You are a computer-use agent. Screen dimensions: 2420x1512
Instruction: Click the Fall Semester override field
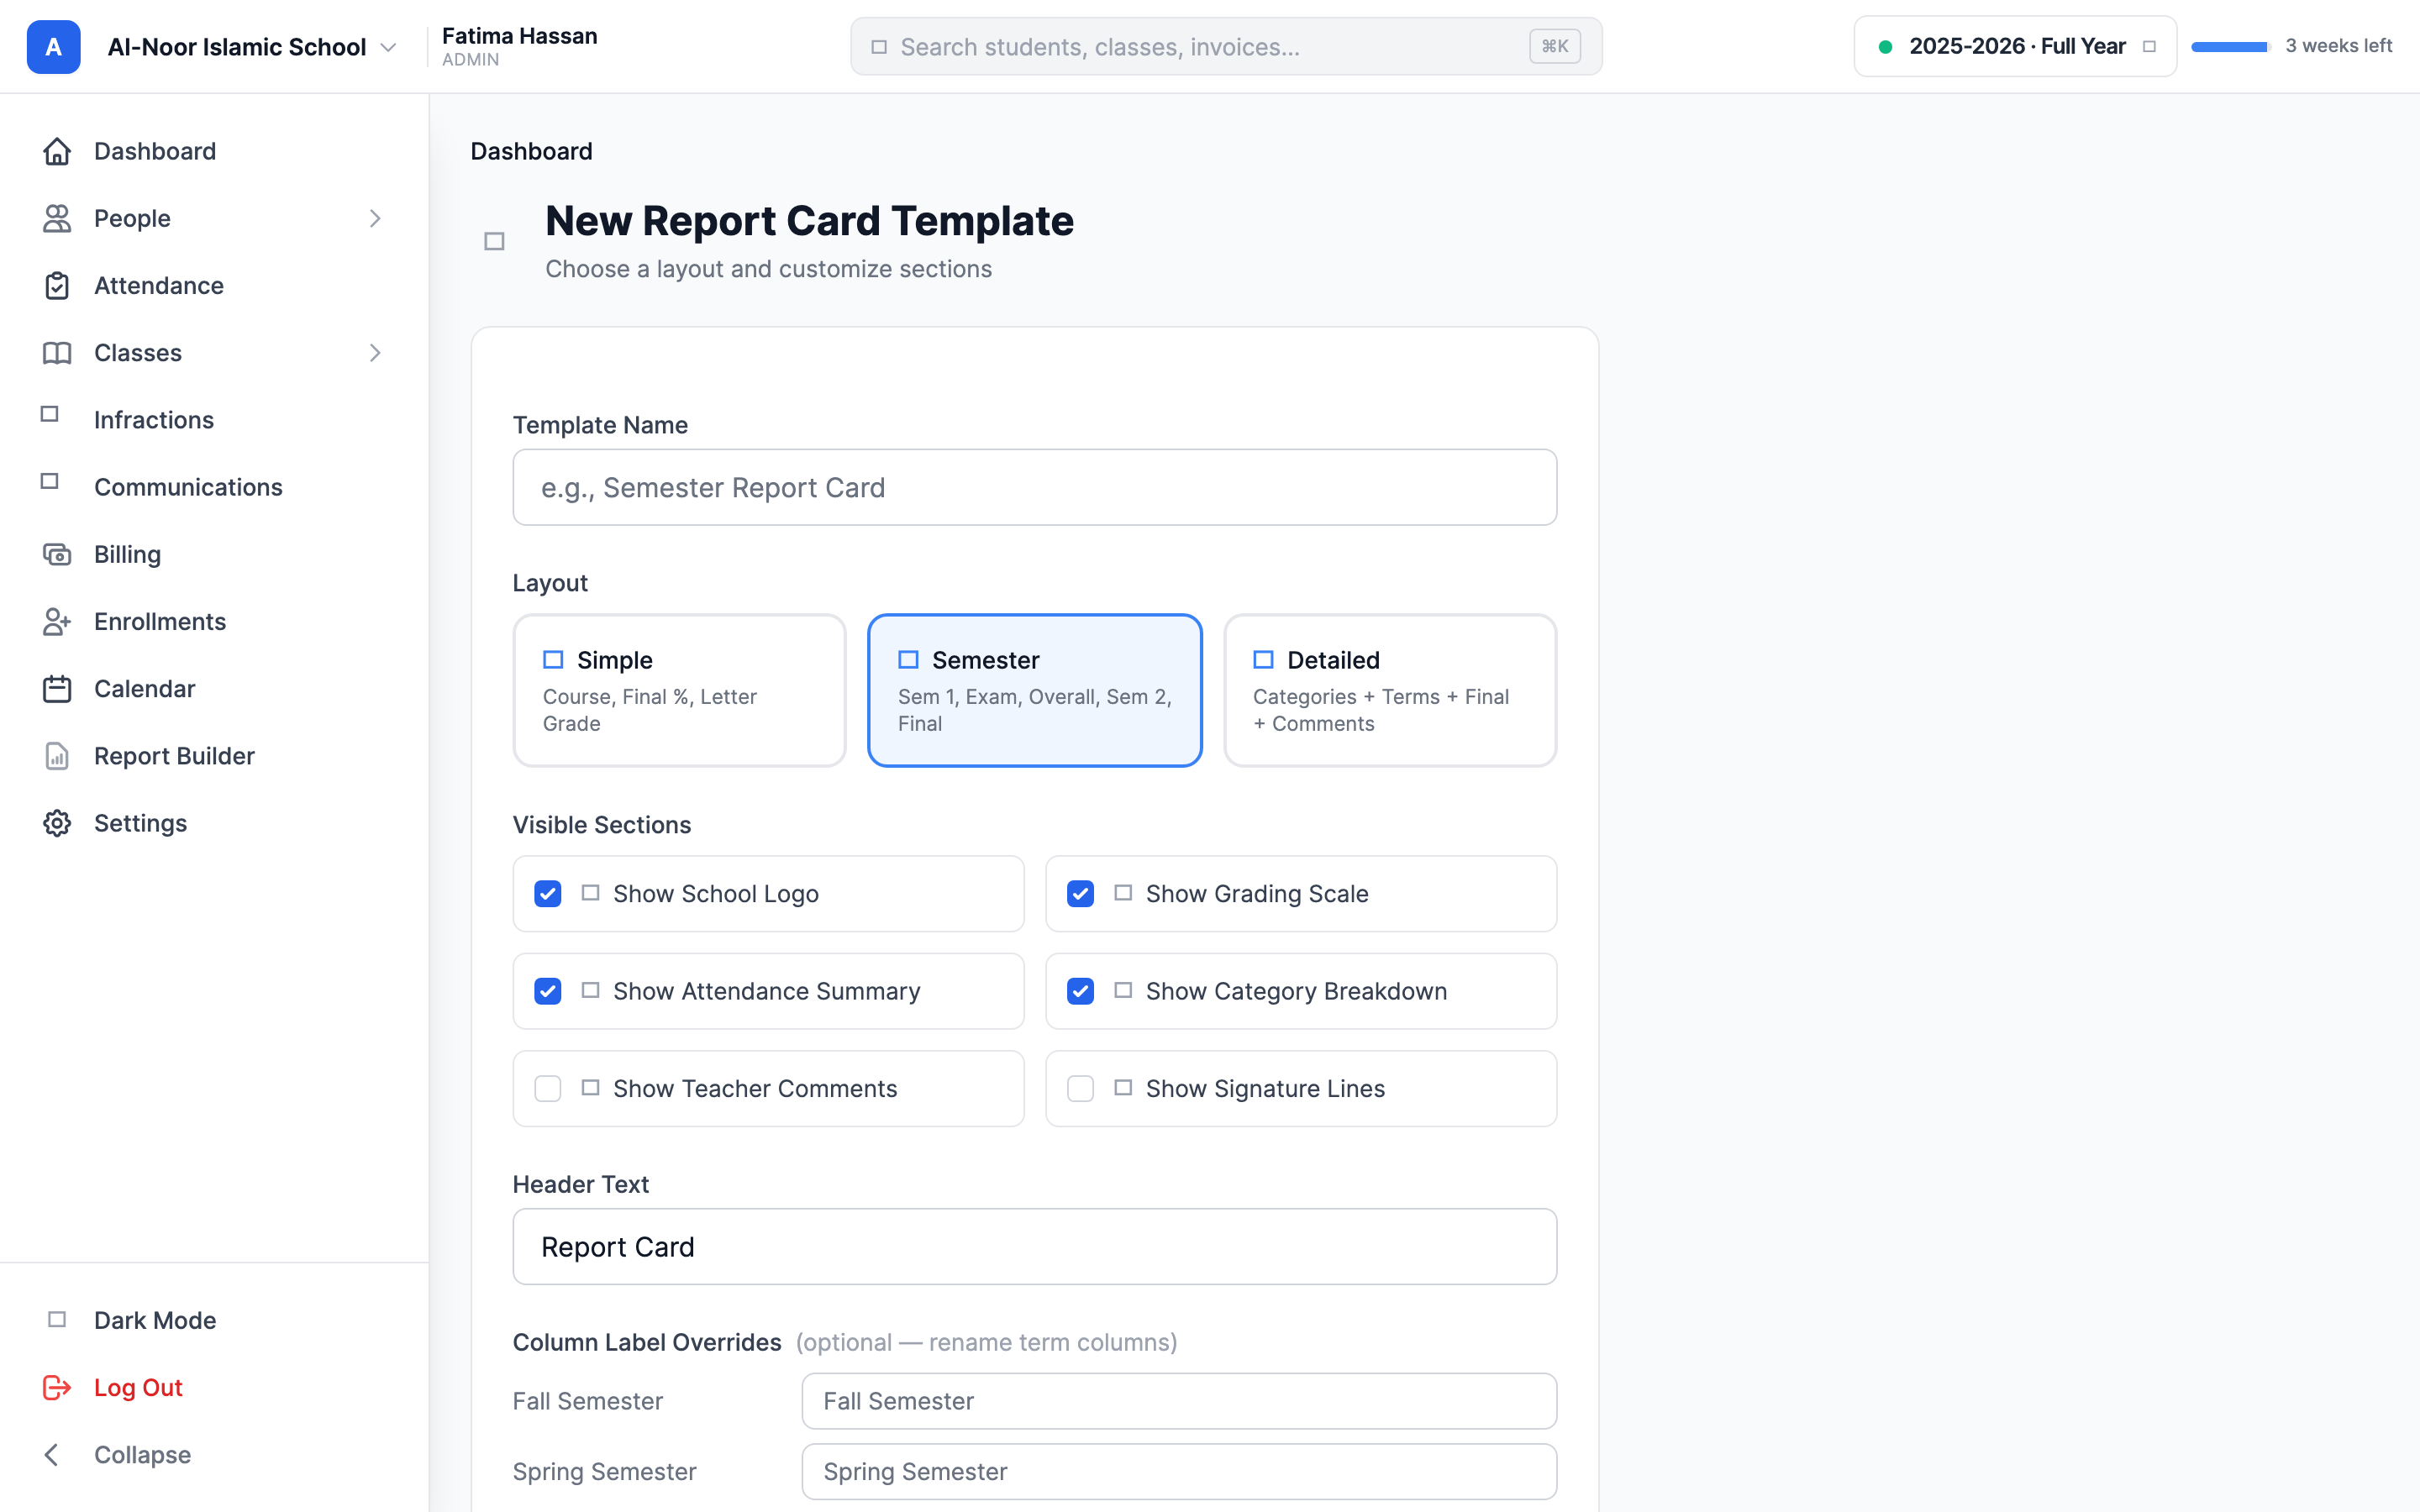point(1179,1401)
